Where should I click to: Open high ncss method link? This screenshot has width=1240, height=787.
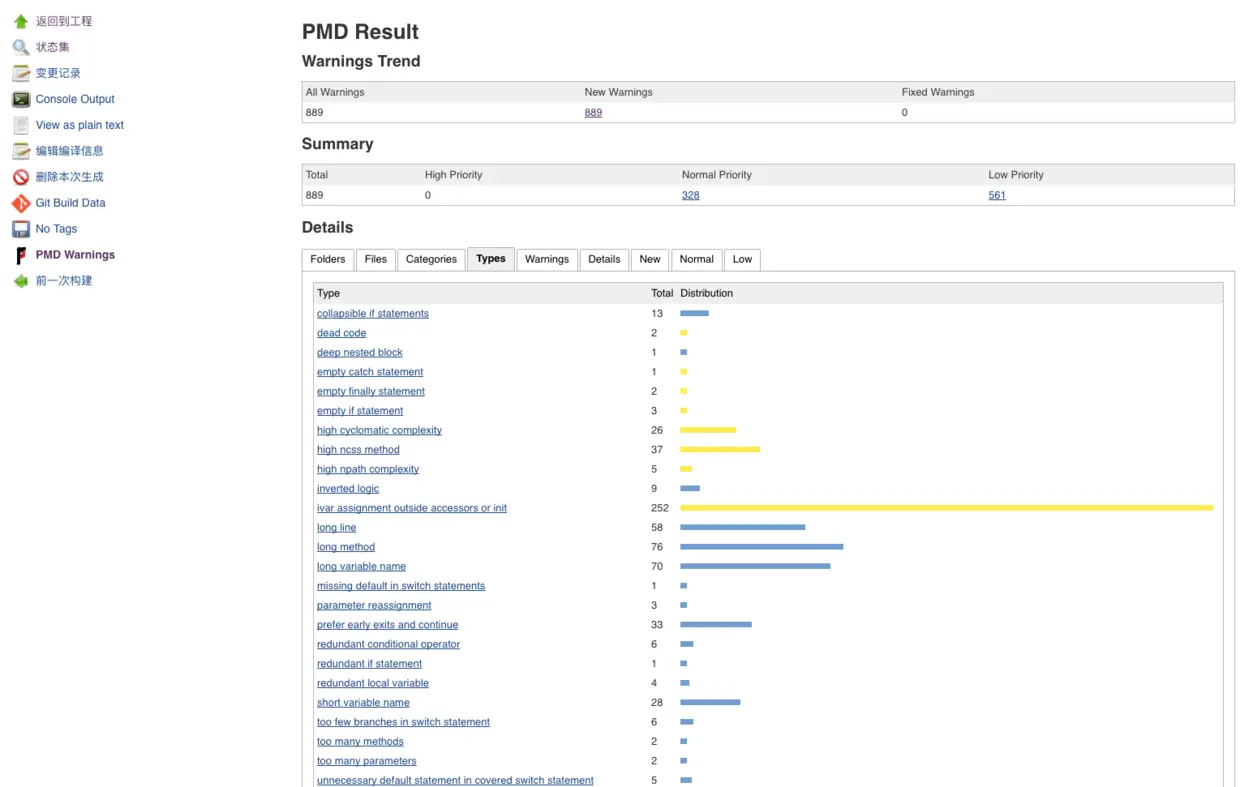358,450
